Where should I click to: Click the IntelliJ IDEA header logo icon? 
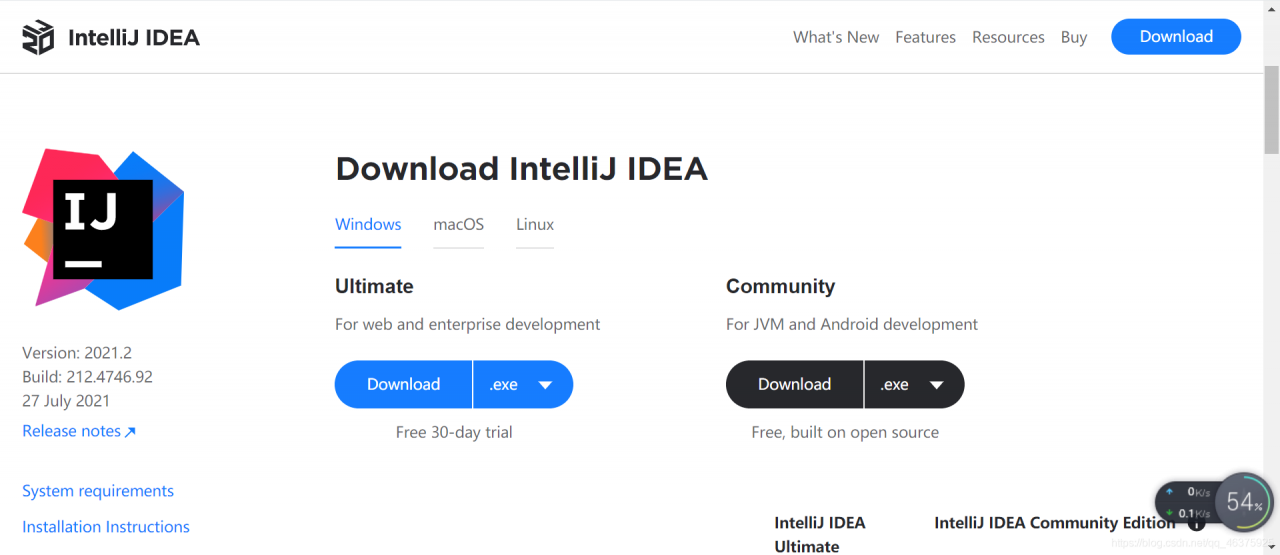(x=38, y=38)
